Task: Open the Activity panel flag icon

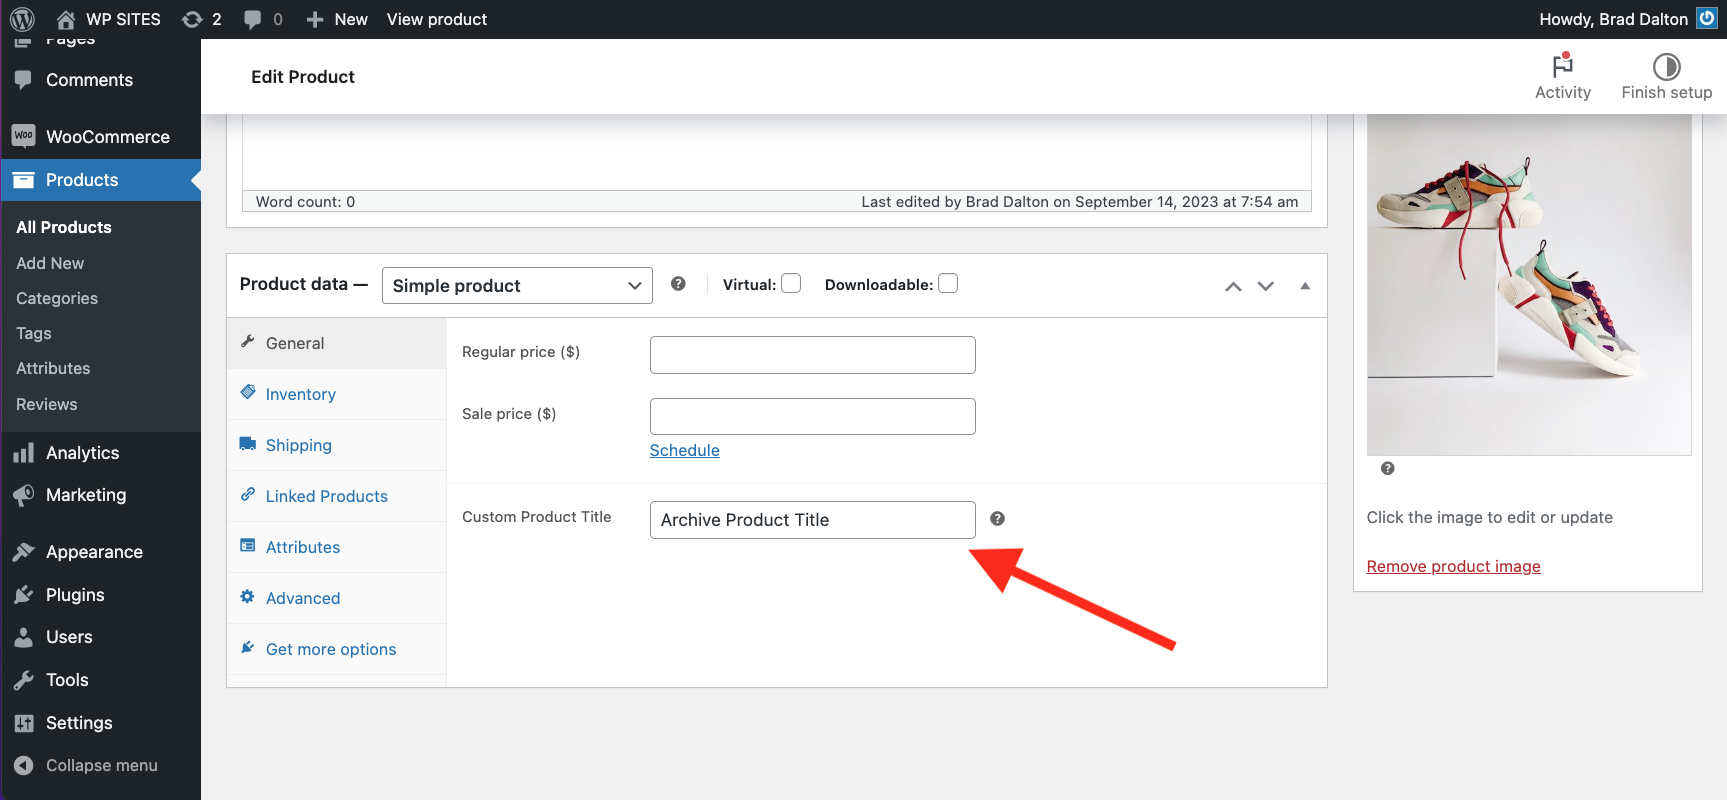Action: [1562, 66]
